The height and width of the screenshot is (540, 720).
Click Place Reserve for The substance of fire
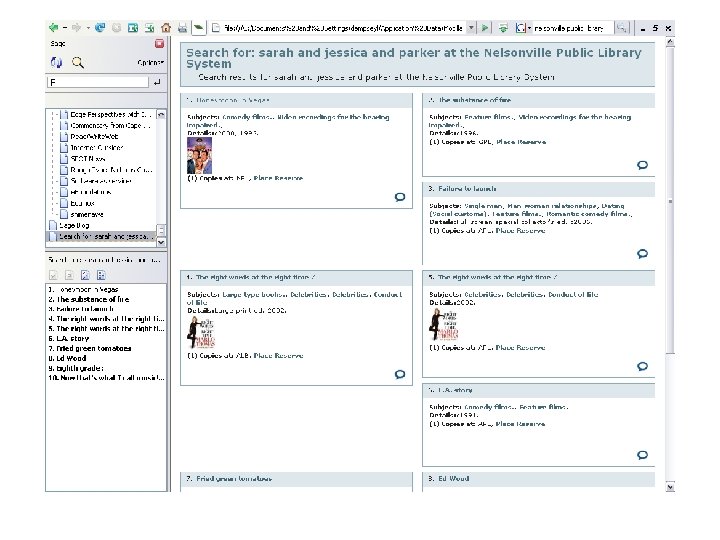pos(521,142)
